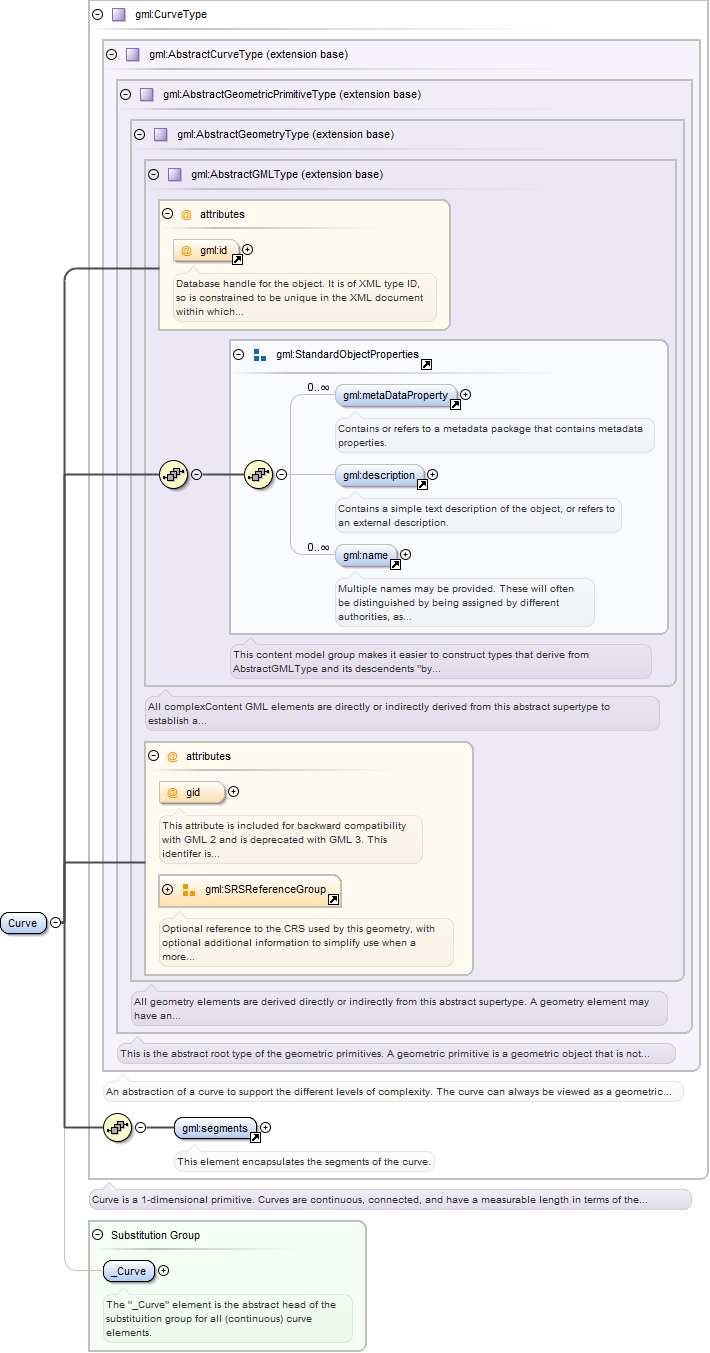Viewport: 710px width, 1353px height.
Task: Click gml:AbstractCurveType (extension base) label
Action: [x=248, y=54]
